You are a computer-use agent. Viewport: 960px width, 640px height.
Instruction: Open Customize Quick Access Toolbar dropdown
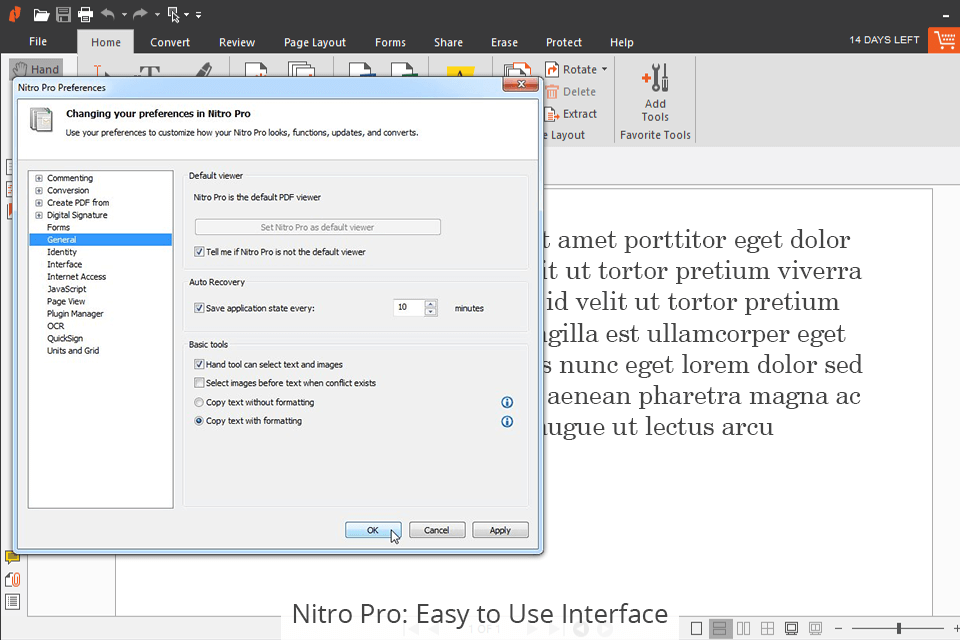[x=198, y=15]
